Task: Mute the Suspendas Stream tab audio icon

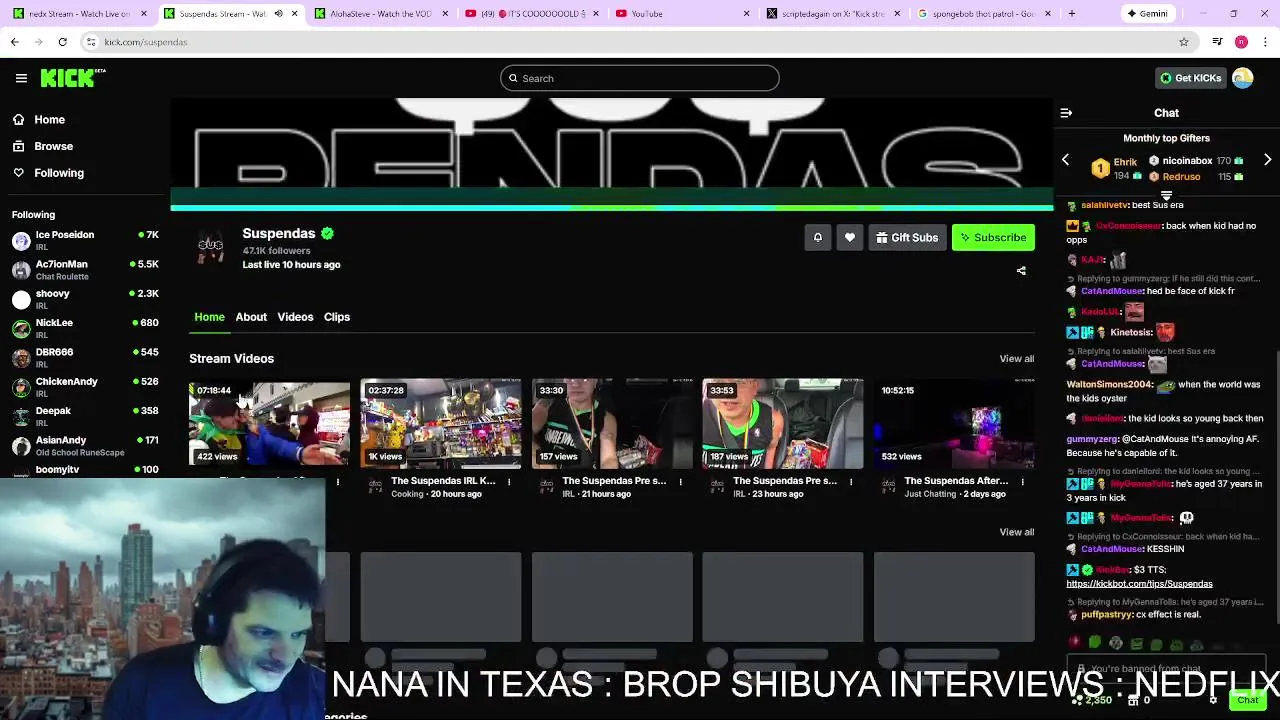Action: pyautogui.click(x=278, y=14)
